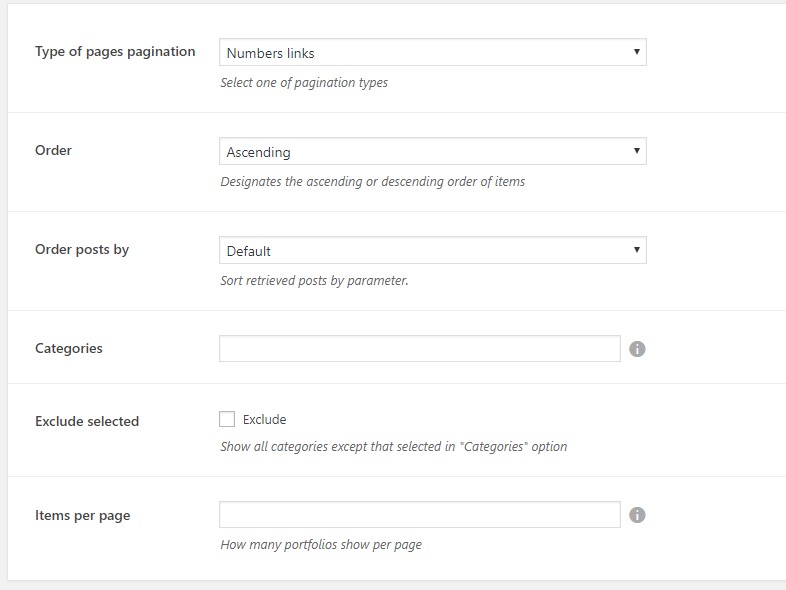
Task: Open the 'Numbers links' pagination type dropdown
Action: coord(432,52)
